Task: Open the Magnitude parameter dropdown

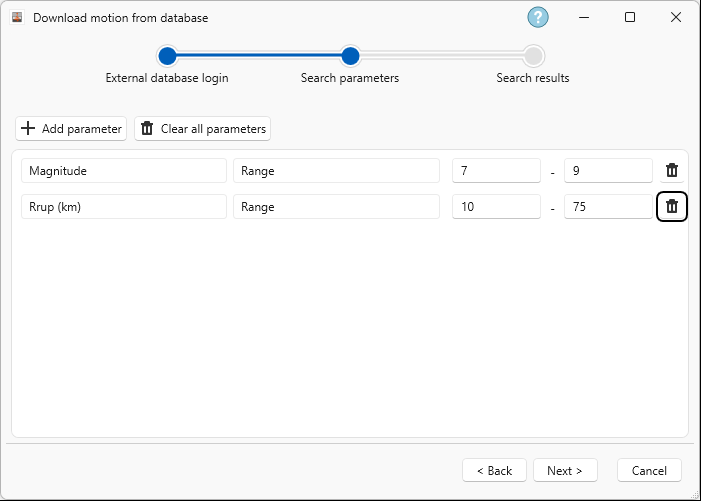Action: coord(124,171)
